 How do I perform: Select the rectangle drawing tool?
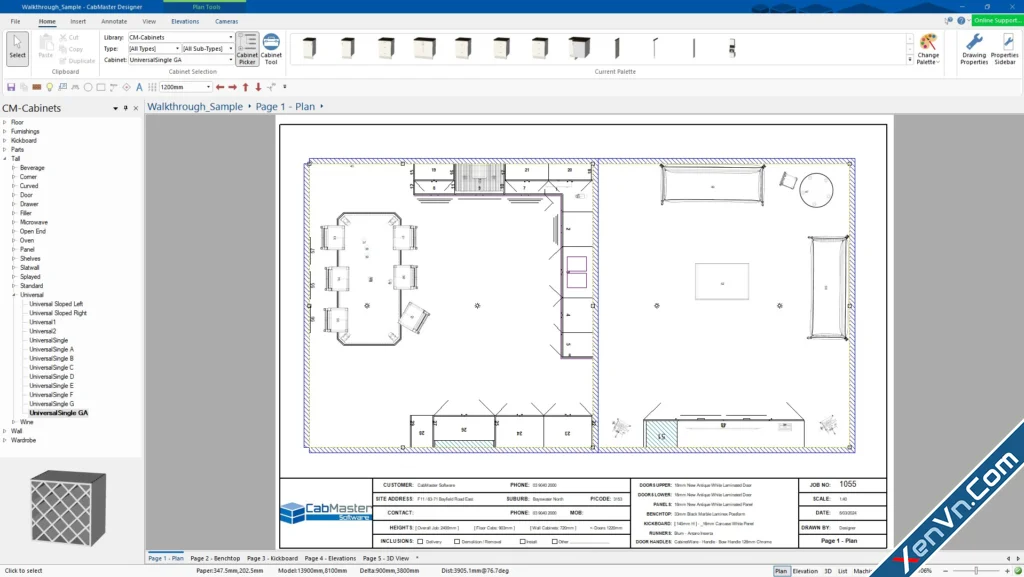point(101,87)
